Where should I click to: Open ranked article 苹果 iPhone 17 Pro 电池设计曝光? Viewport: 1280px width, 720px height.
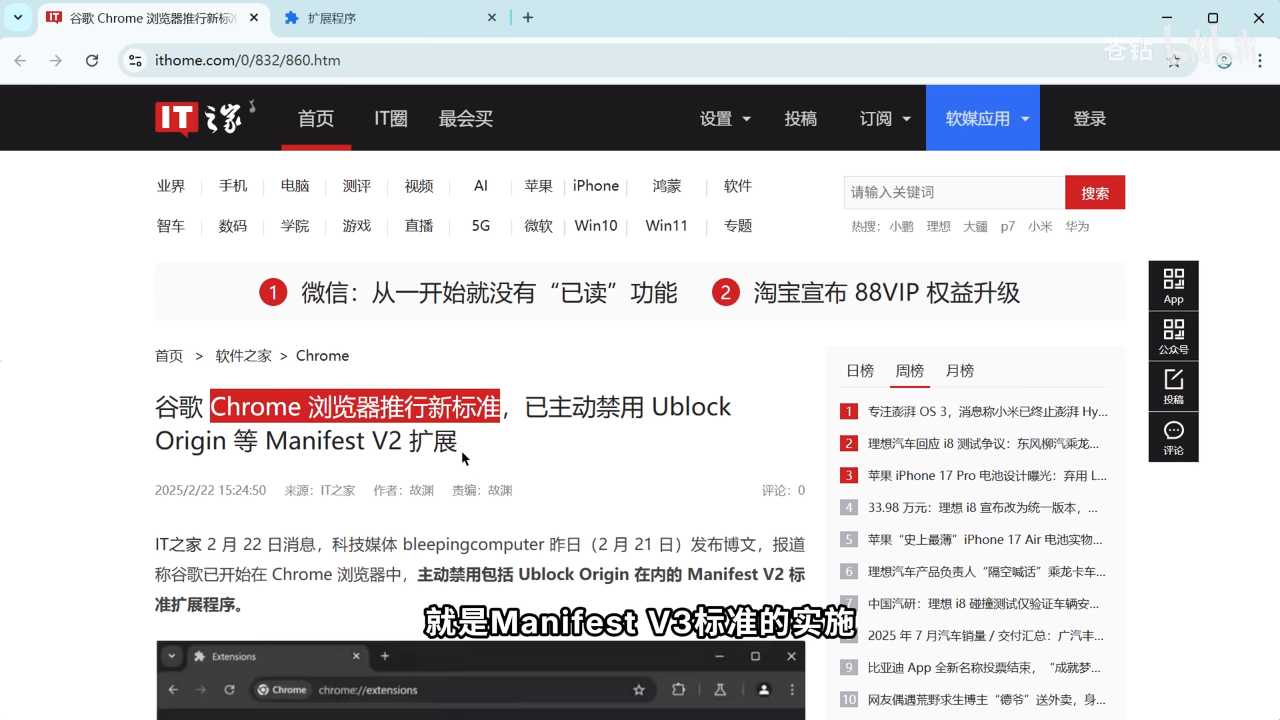tap(988, 475)
